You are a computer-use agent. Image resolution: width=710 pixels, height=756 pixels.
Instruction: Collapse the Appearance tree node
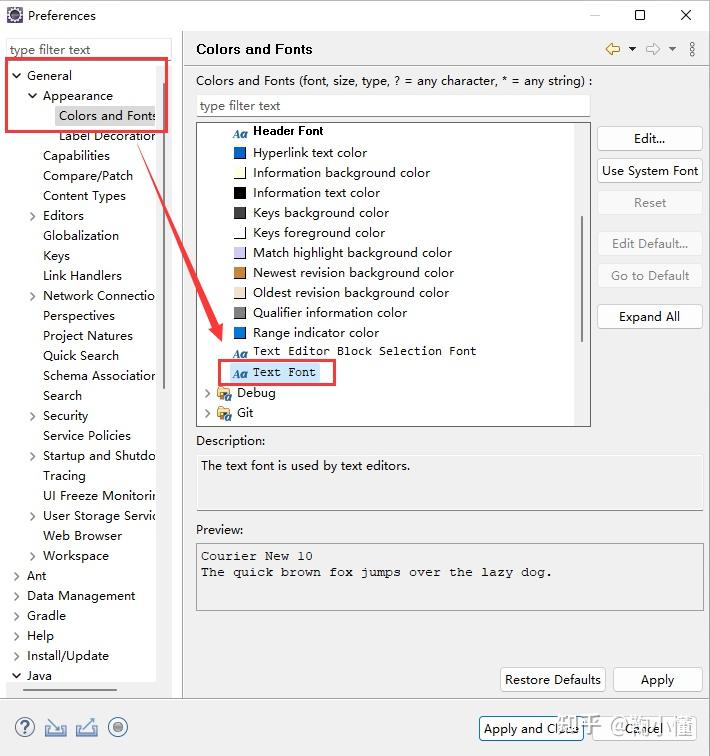point(32,96)
